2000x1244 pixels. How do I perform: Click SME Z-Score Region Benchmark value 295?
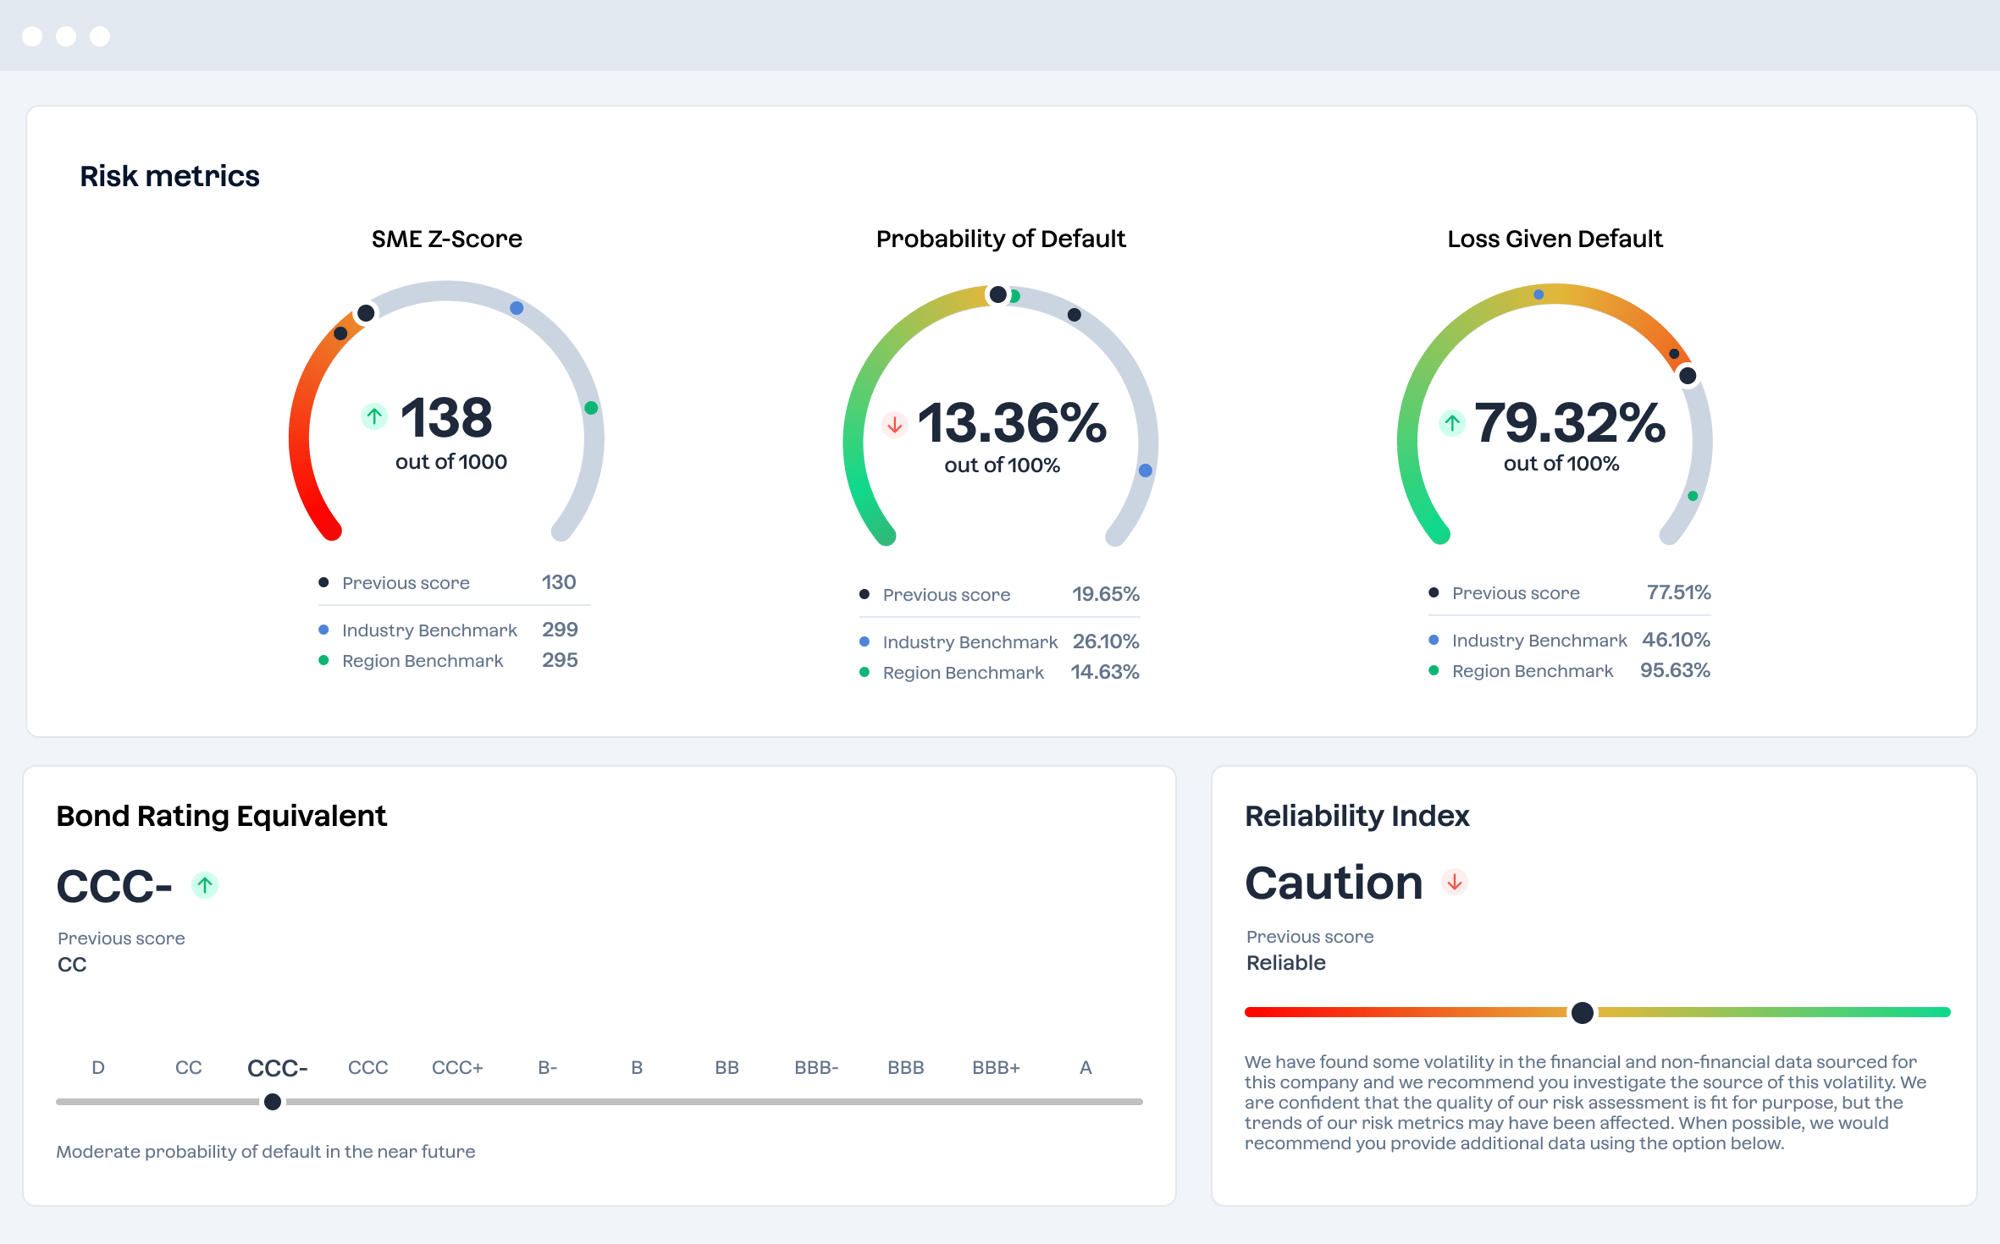(x=560, y=660)
